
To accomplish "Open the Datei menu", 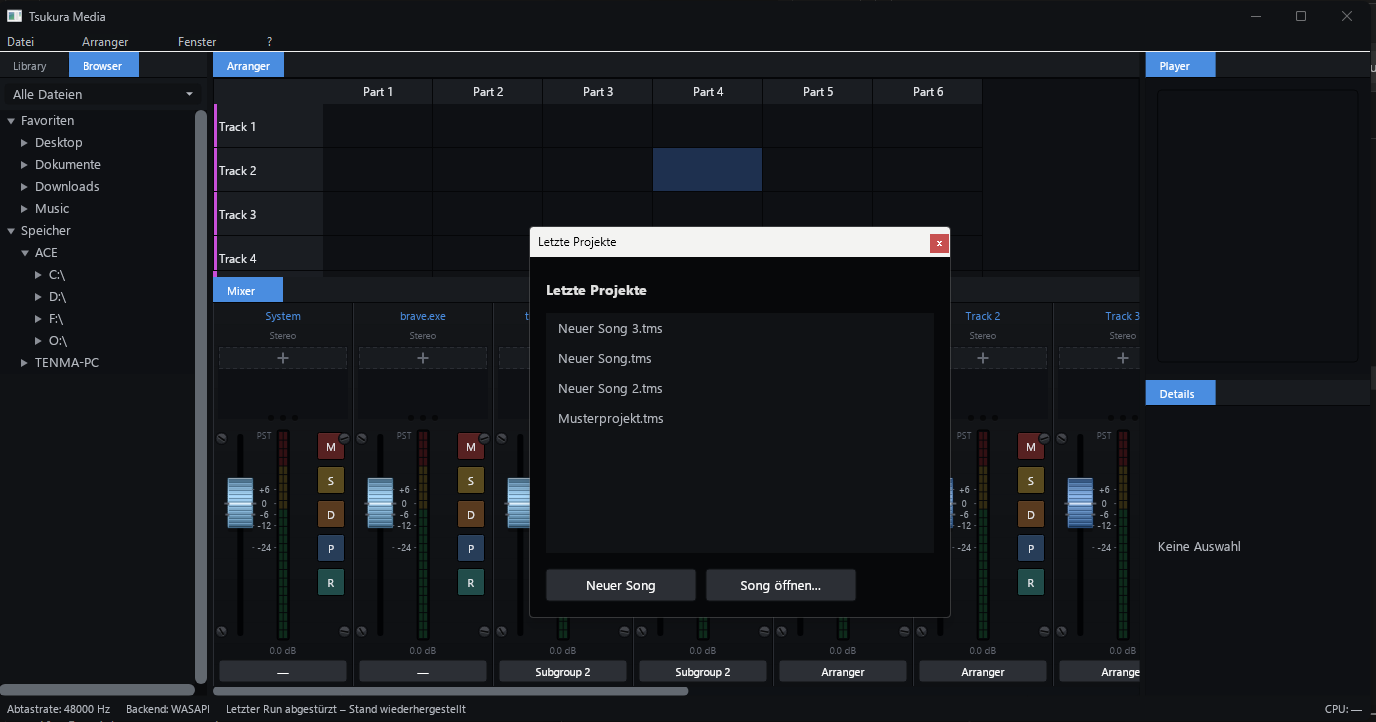I will (20, 42).
